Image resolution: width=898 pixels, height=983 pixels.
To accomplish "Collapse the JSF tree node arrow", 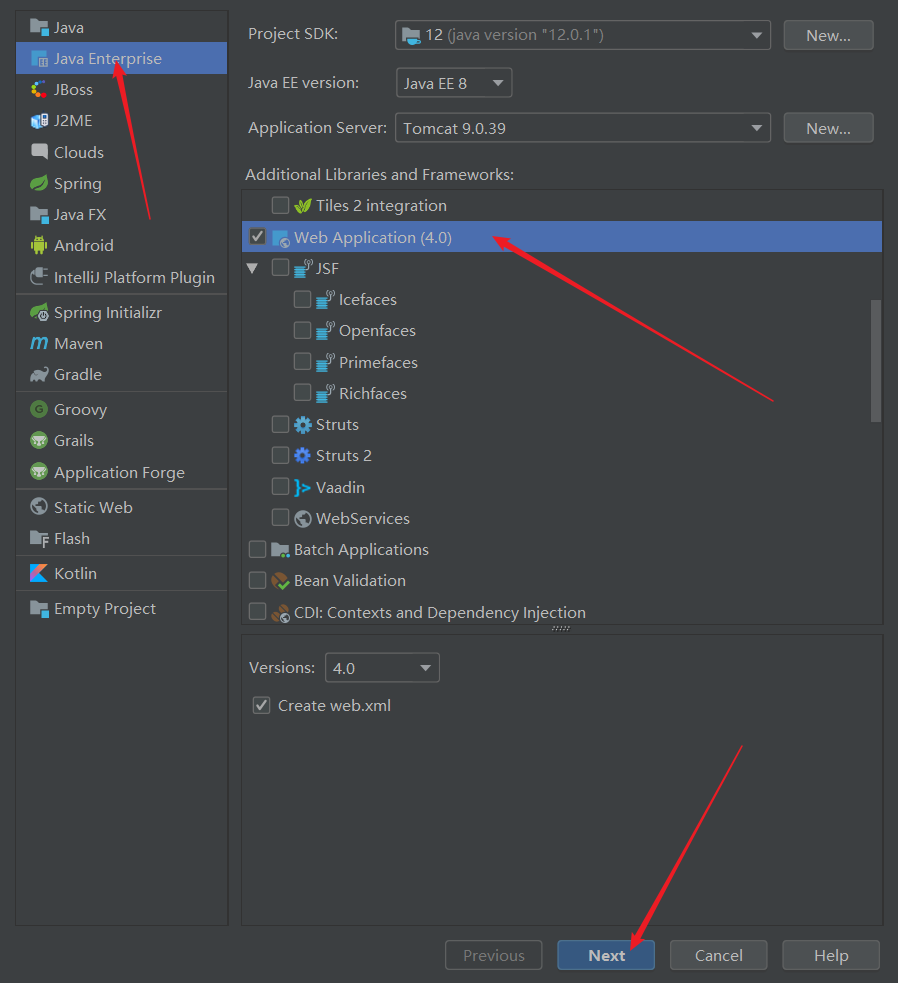I will 253,268.
